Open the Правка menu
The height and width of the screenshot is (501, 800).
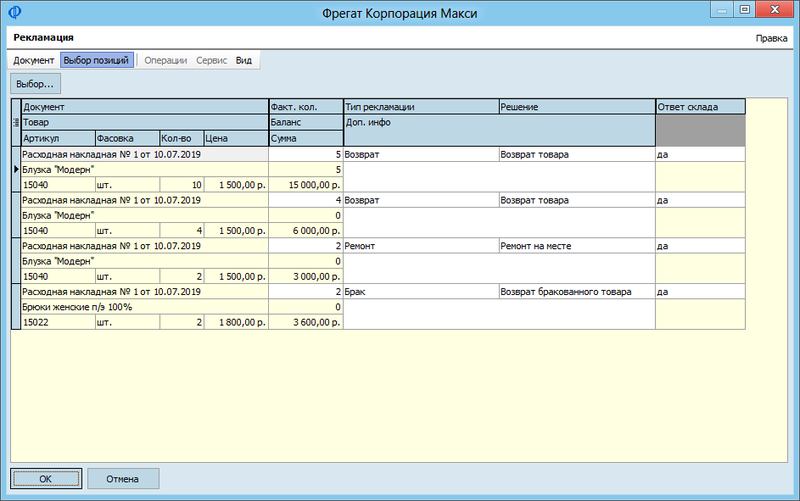[771, 38]
